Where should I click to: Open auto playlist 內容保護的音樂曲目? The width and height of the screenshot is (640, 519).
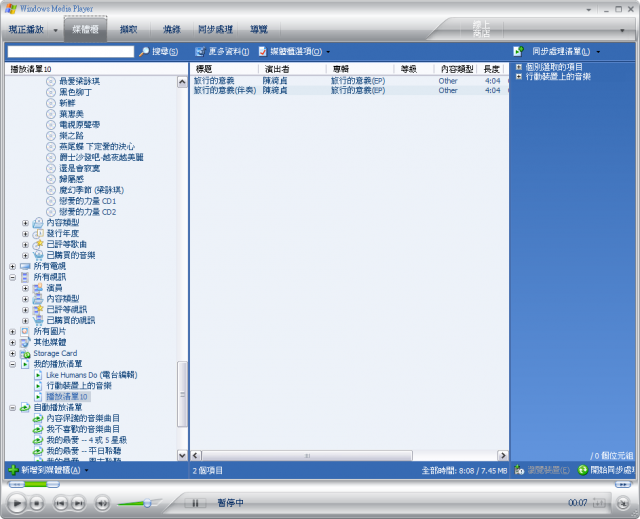point(83,419)
